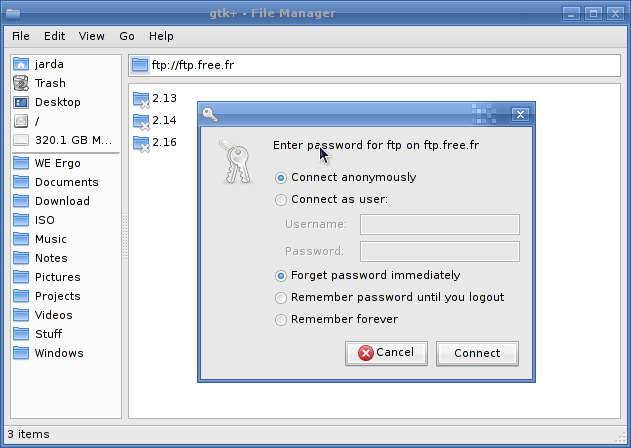Click the Password input field

(440, 252)
